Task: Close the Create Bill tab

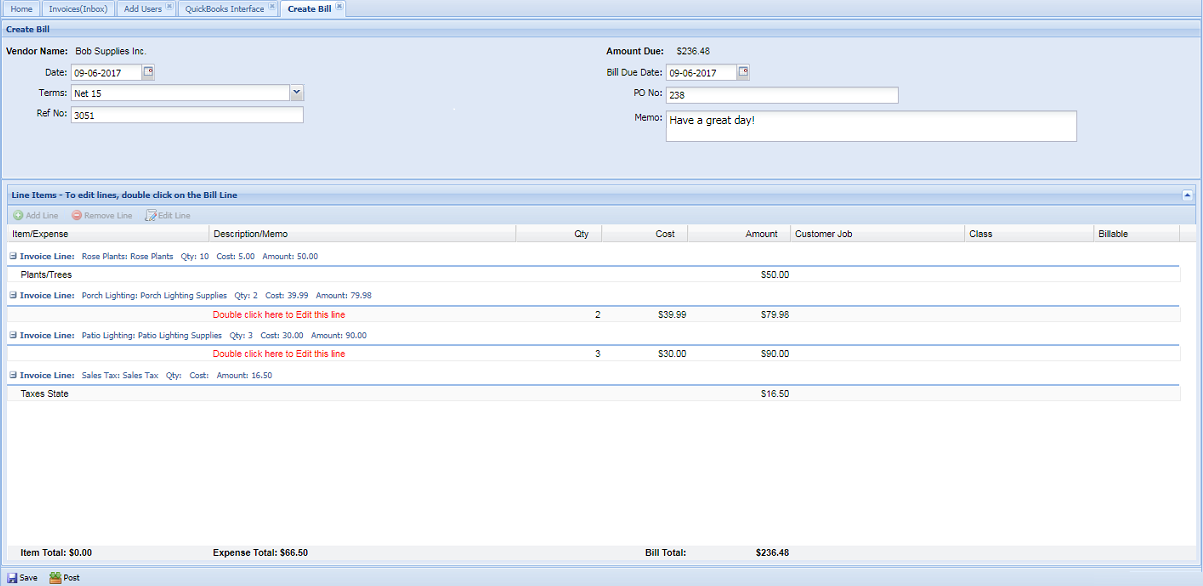Action: click(340, 7)
